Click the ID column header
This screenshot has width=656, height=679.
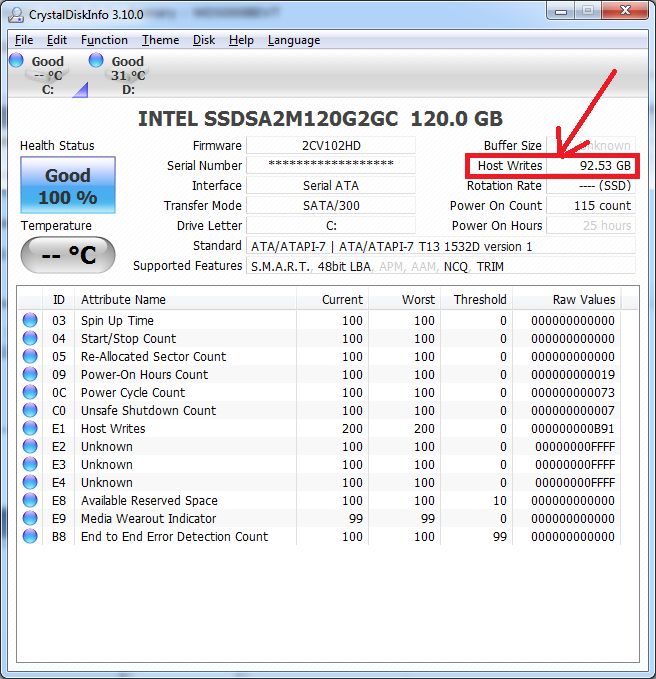click(58, 299)
